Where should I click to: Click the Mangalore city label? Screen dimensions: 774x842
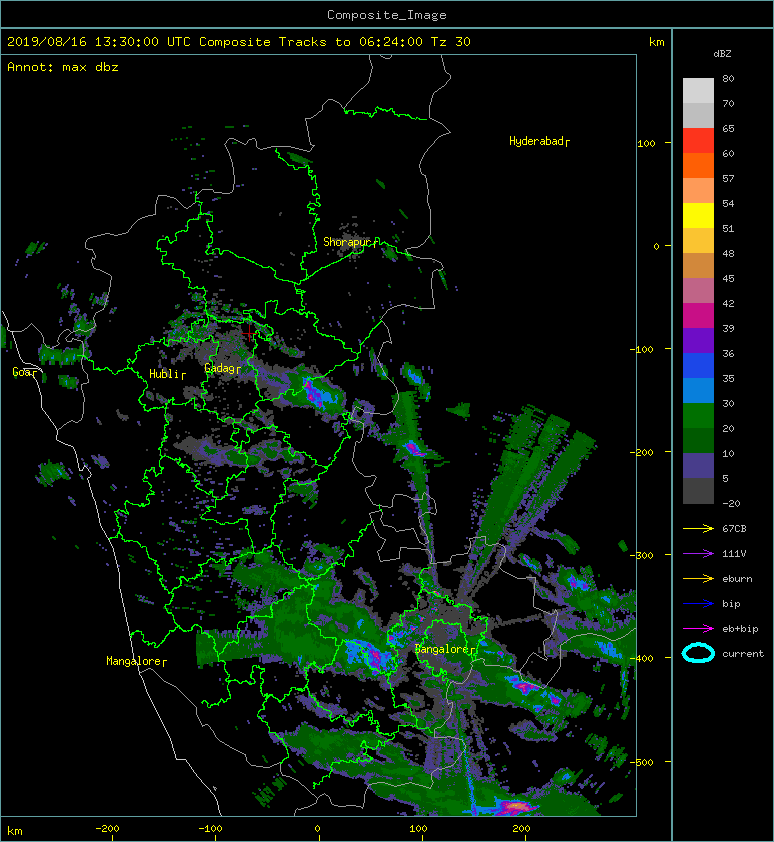click(136, 661)
